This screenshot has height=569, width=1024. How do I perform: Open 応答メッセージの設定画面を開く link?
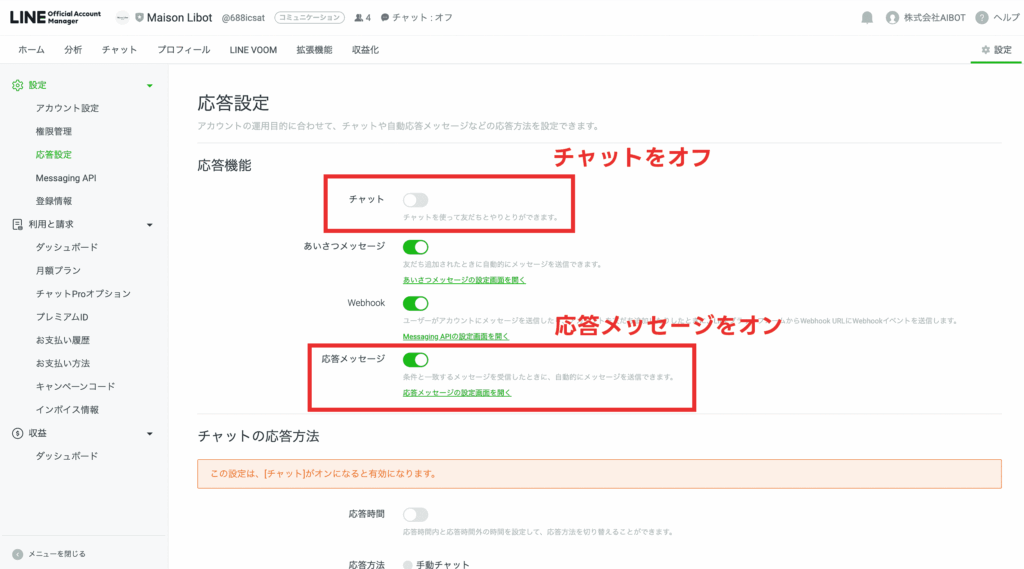[457, 393]
